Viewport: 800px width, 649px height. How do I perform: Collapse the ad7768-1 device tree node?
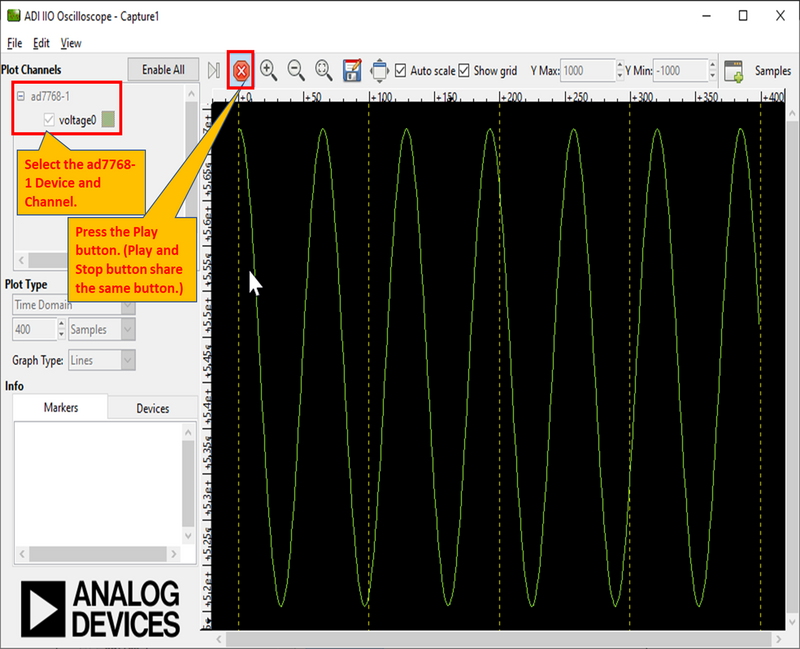pyautogui.click(x=20, y=96)
